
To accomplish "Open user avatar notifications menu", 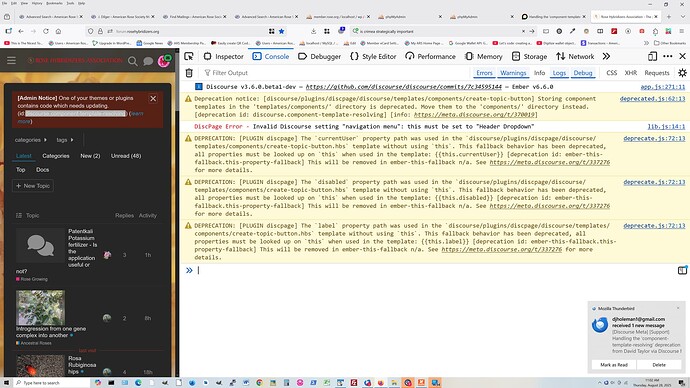I will [164, 61].
